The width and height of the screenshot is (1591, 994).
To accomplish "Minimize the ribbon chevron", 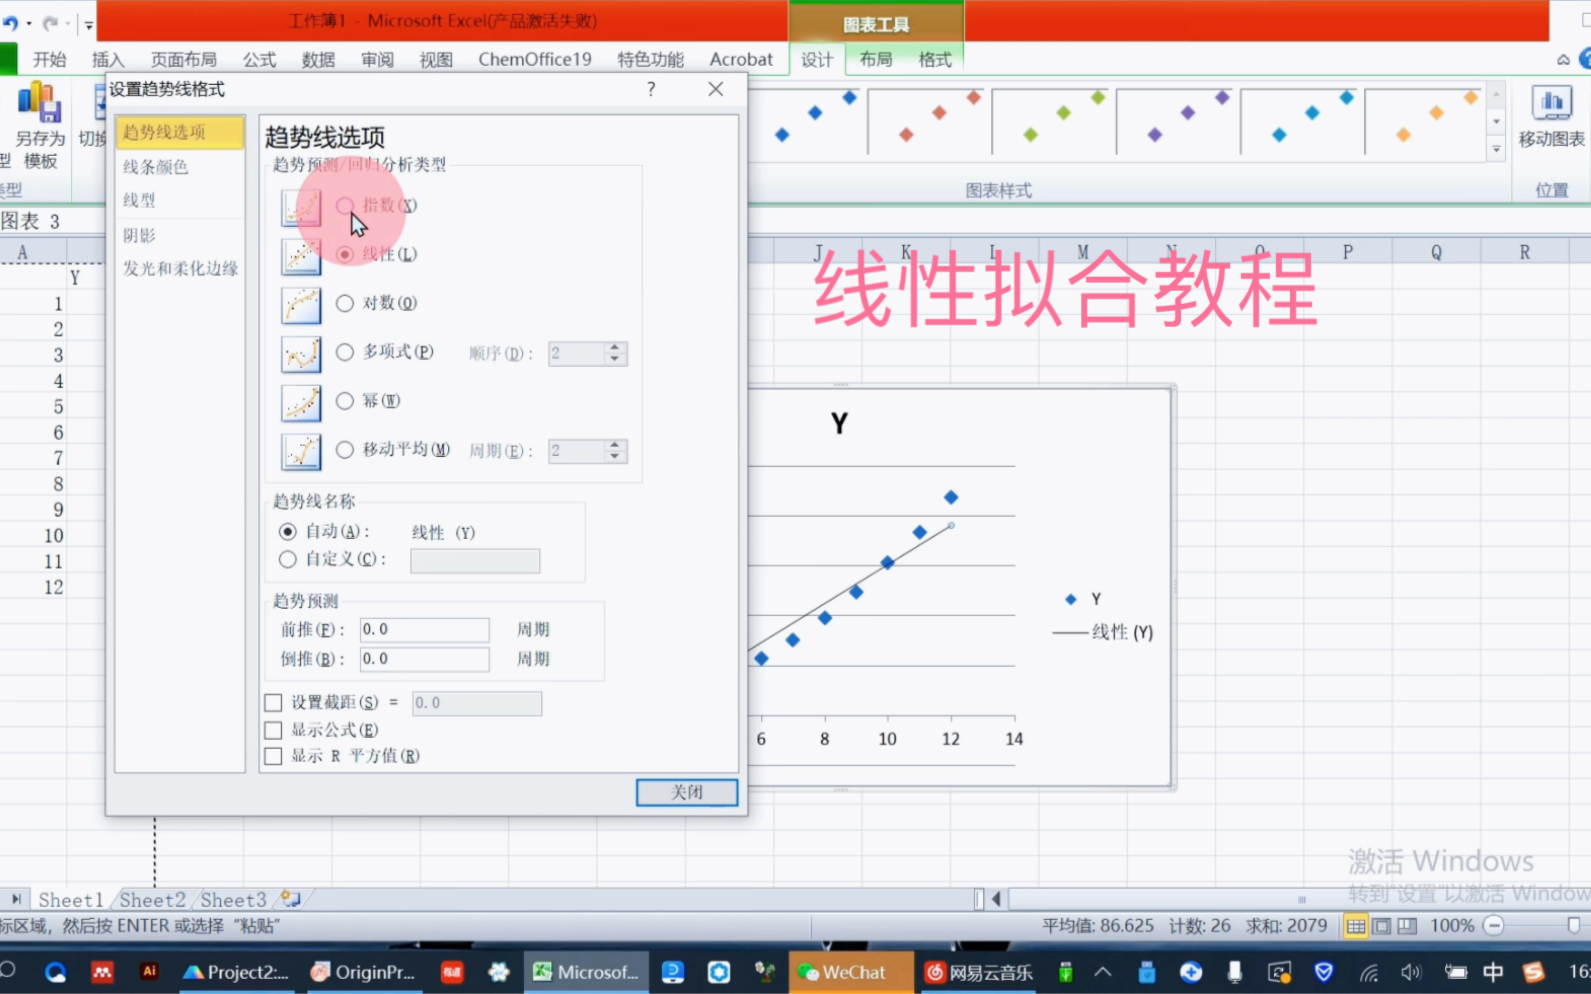I will pyautogui.click(x=1563, y=60).
